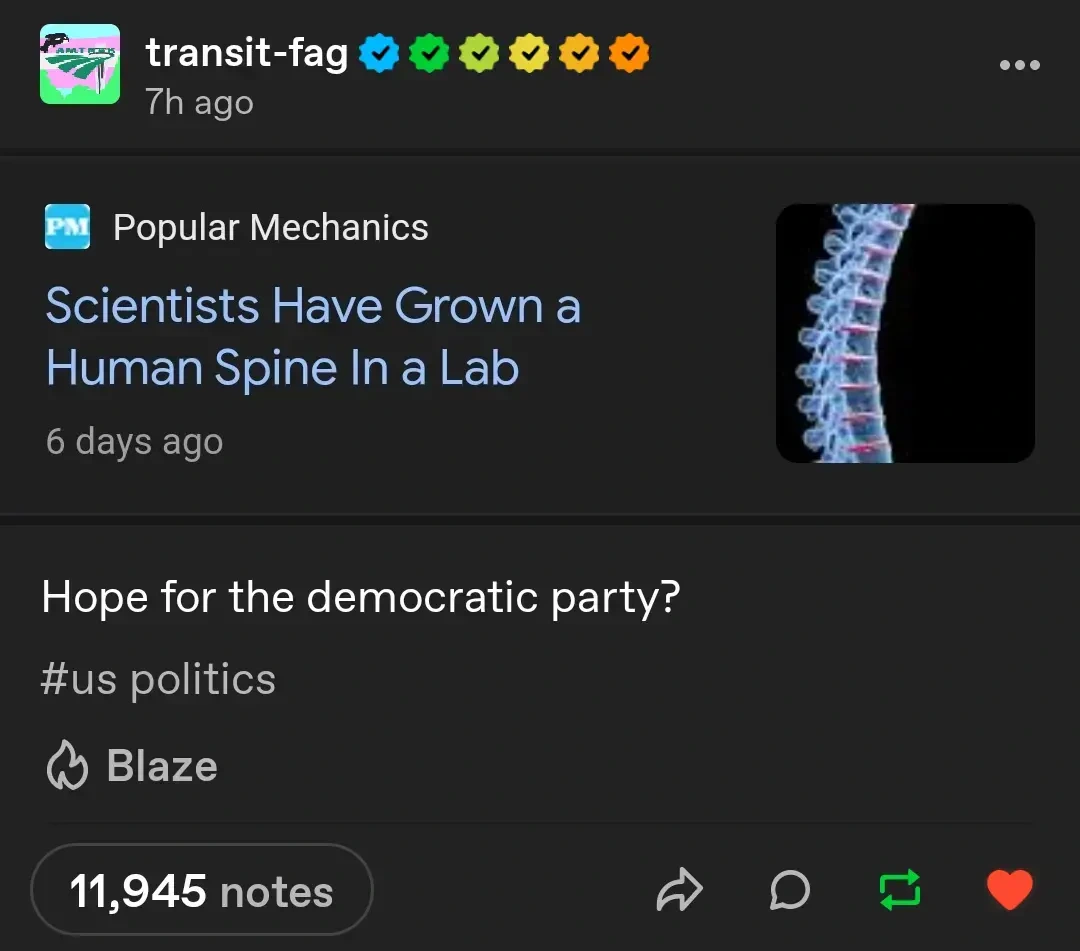Screen dimensions: 1080x951
Task: Share the post with the arrow icon
Action: 680,890
